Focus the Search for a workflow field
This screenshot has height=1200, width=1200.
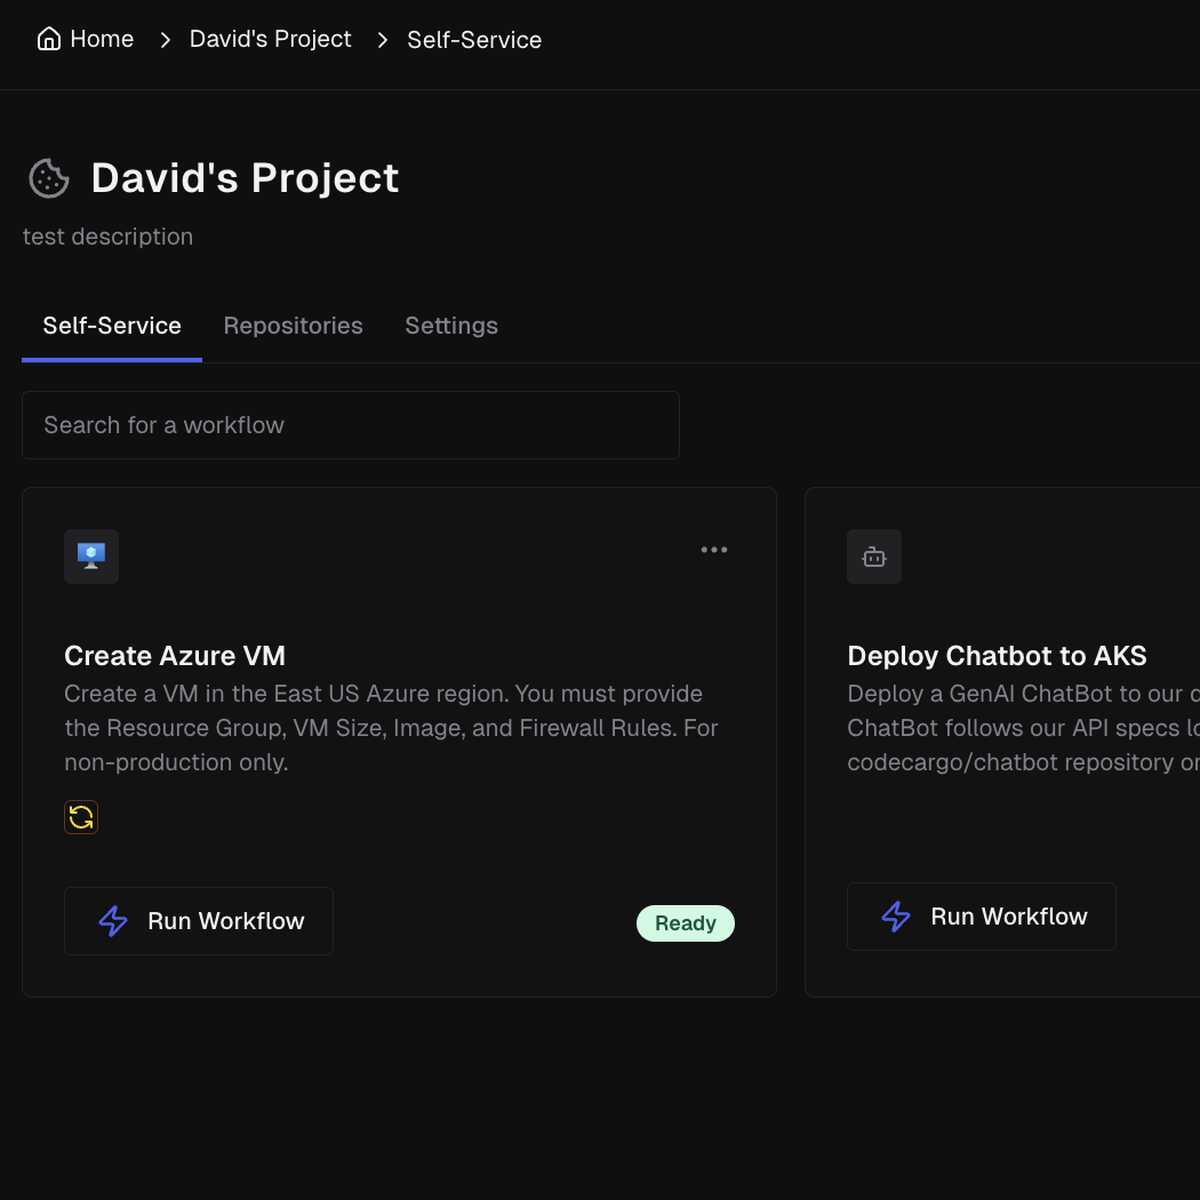pyautogui.click(x=350, y=425)
